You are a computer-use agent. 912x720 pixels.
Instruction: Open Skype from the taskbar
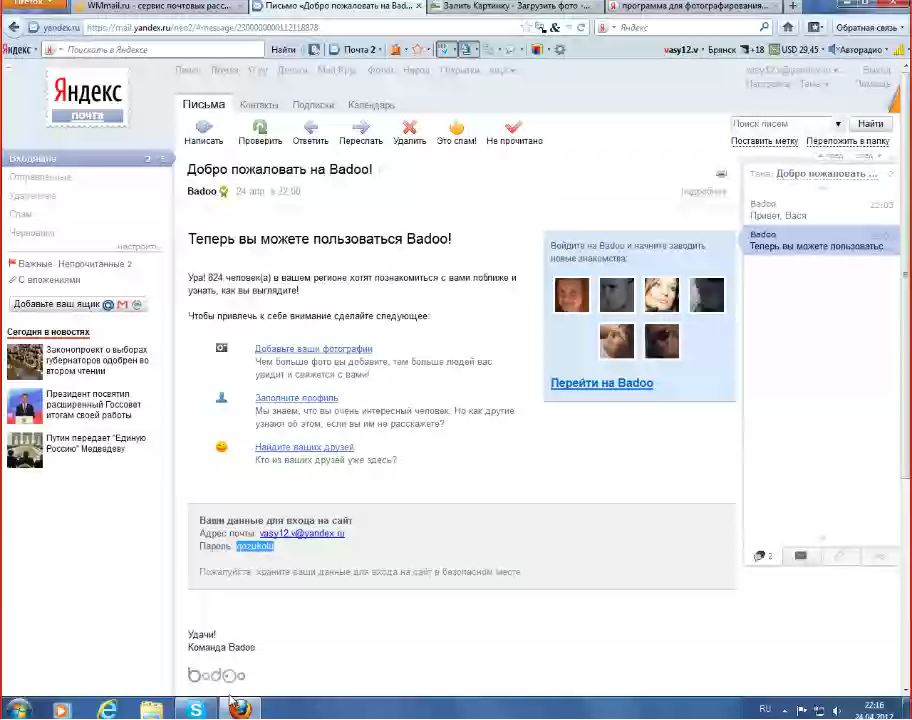(x=196, y=709)
